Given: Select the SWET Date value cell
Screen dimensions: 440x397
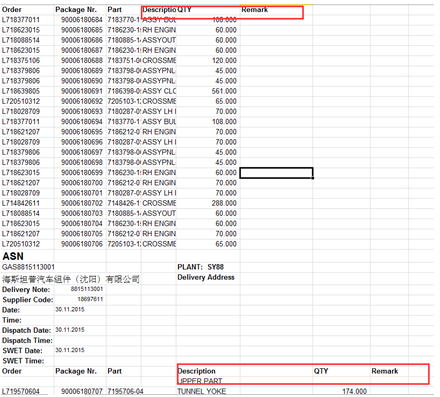Looking at the screenshot, I should pos(70,350).
